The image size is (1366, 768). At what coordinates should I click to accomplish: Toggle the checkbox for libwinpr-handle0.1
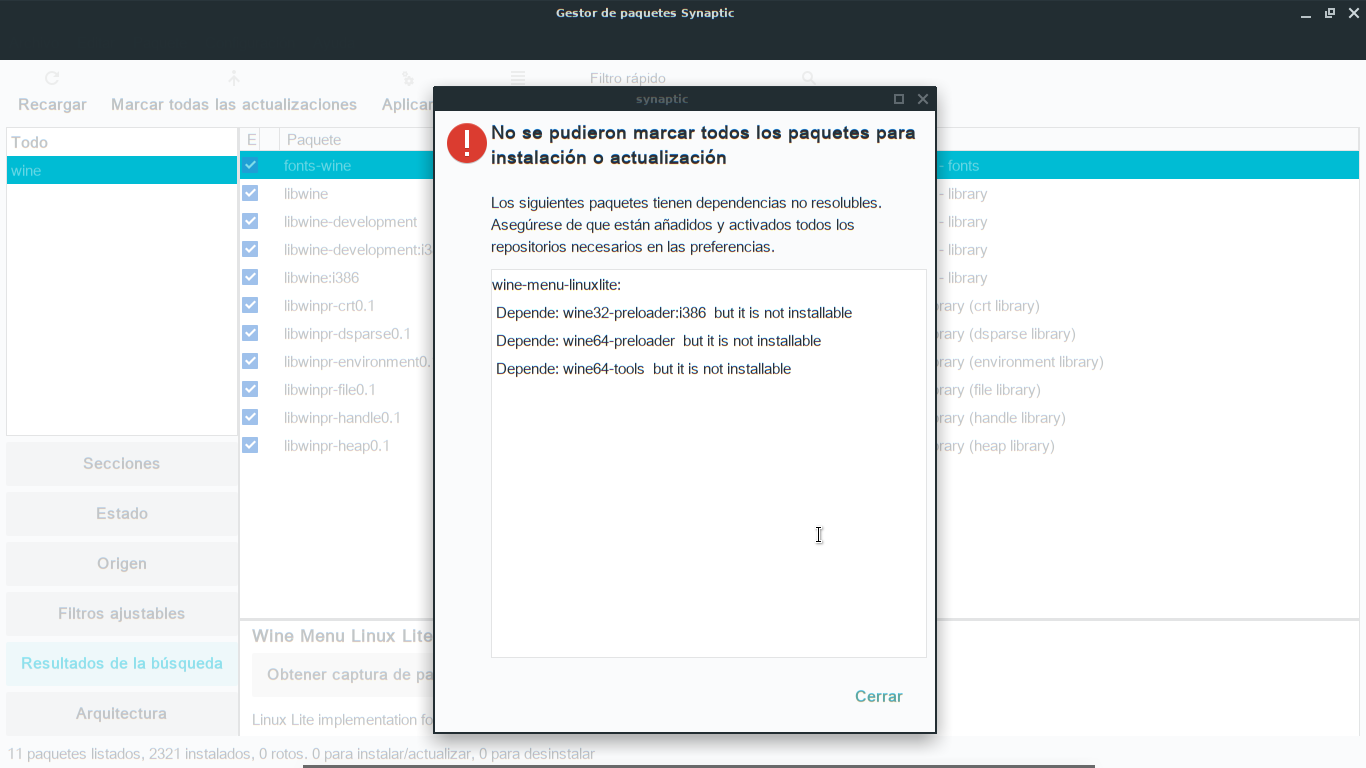250,417
